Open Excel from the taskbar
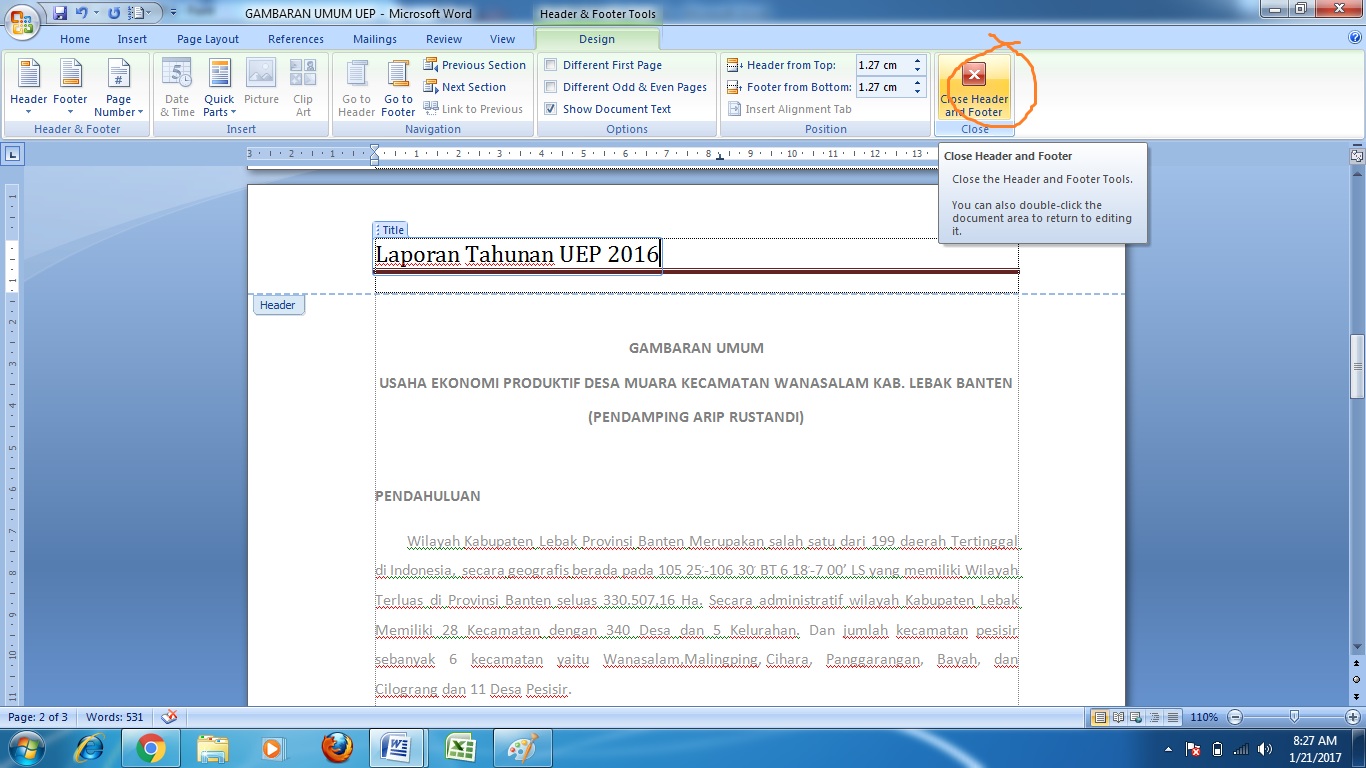Screen dimensions: 1366x768 click(461, 747)
